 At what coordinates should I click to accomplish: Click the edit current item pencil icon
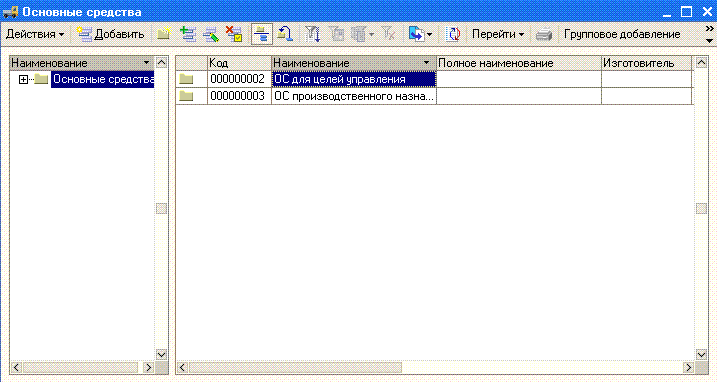coord(211,34)
